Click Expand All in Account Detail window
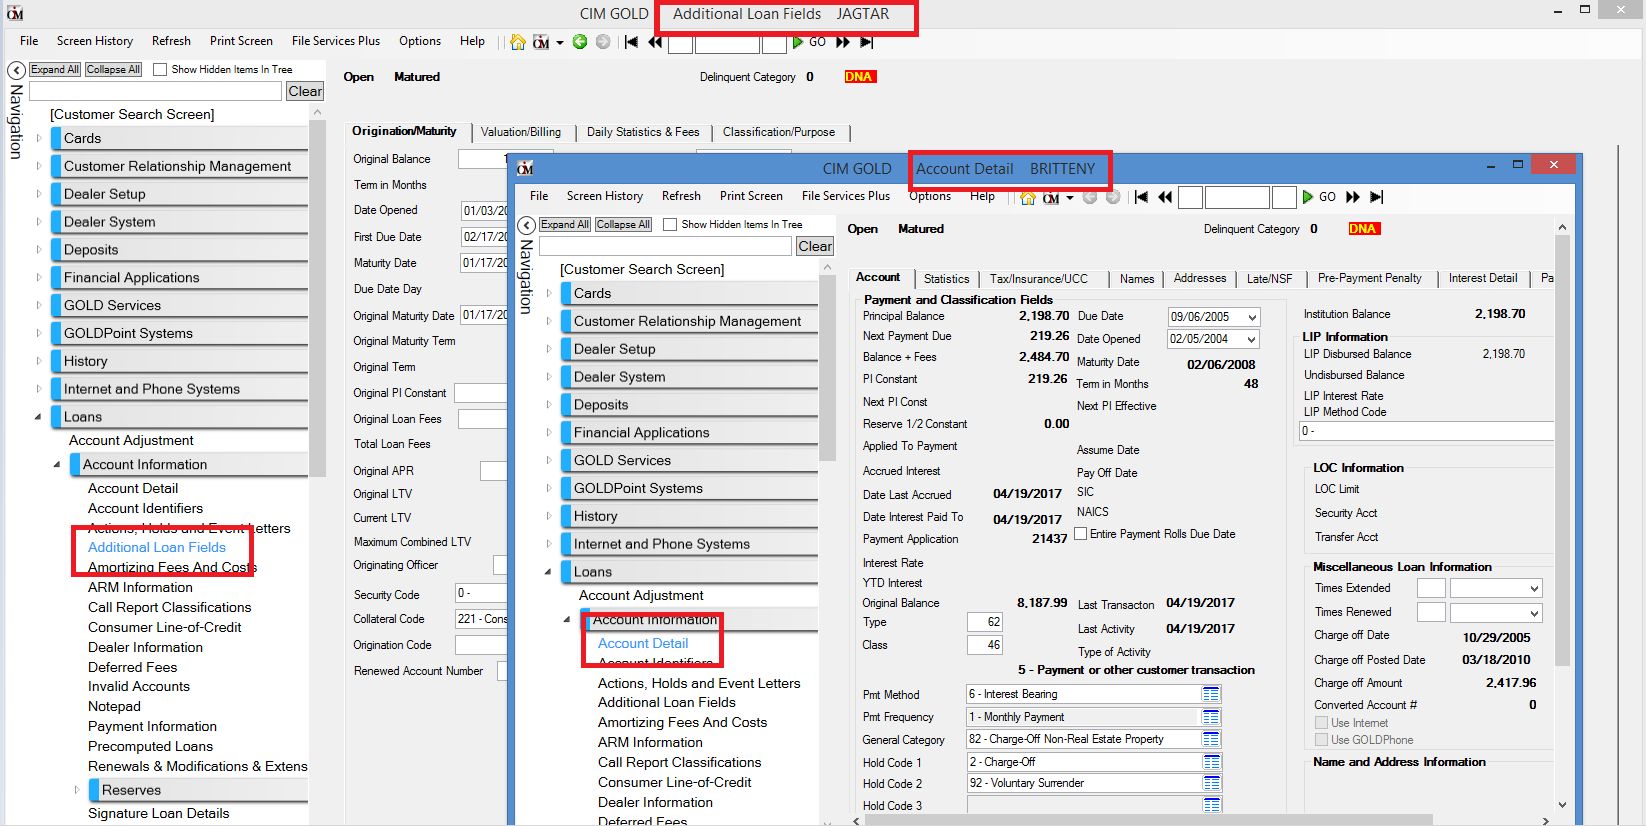Screen dimensions: 1646x826 [565, 225]
